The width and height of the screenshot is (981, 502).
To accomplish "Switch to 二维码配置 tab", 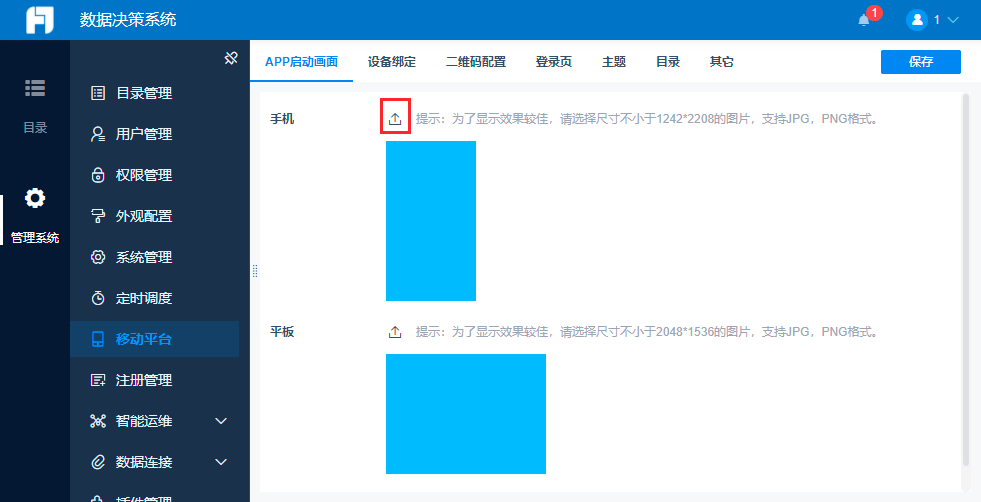I will 475,62.
